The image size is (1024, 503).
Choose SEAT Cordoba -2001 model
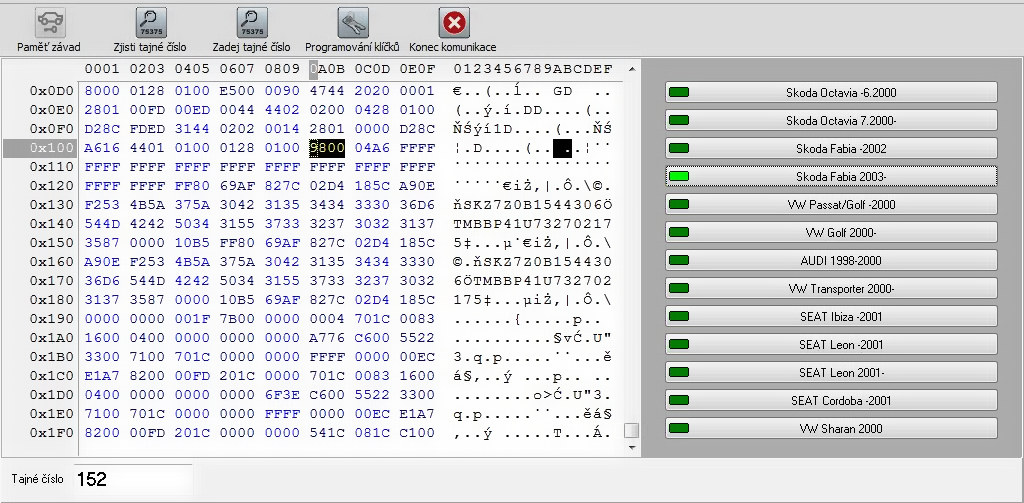[x=831, y=400]
